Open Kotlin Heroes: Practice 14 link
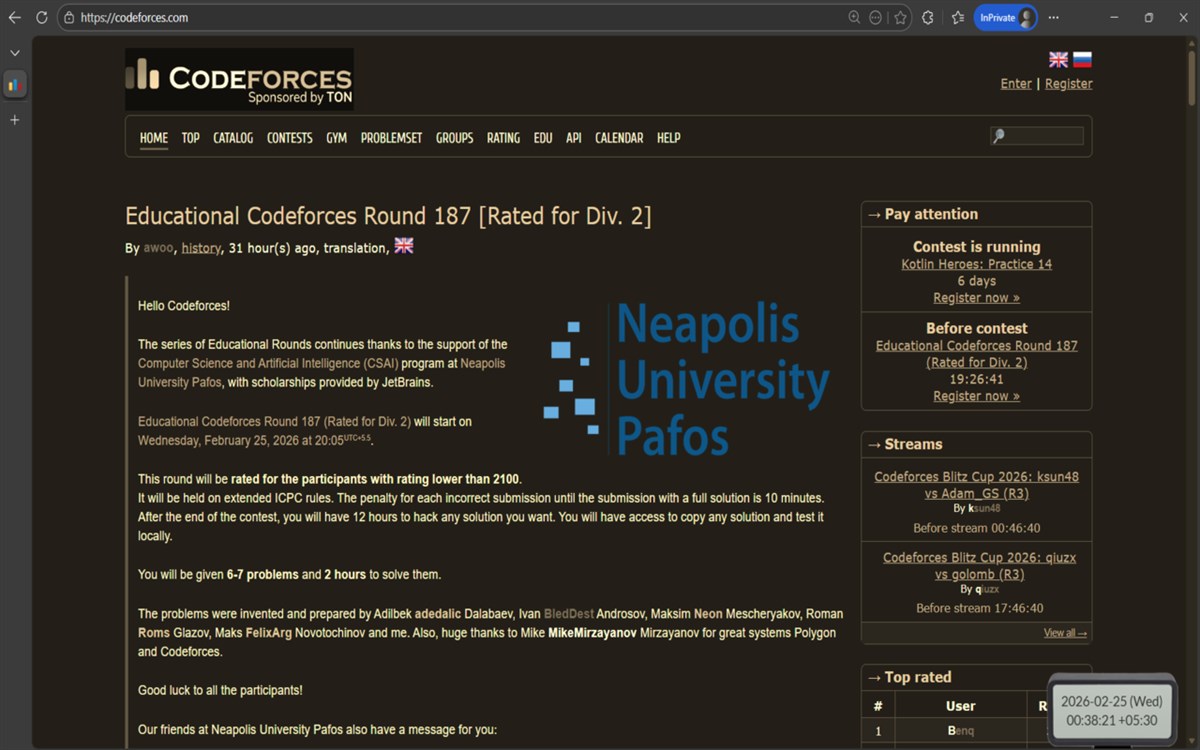The image size is (1200, 750). tap(976, 265)
